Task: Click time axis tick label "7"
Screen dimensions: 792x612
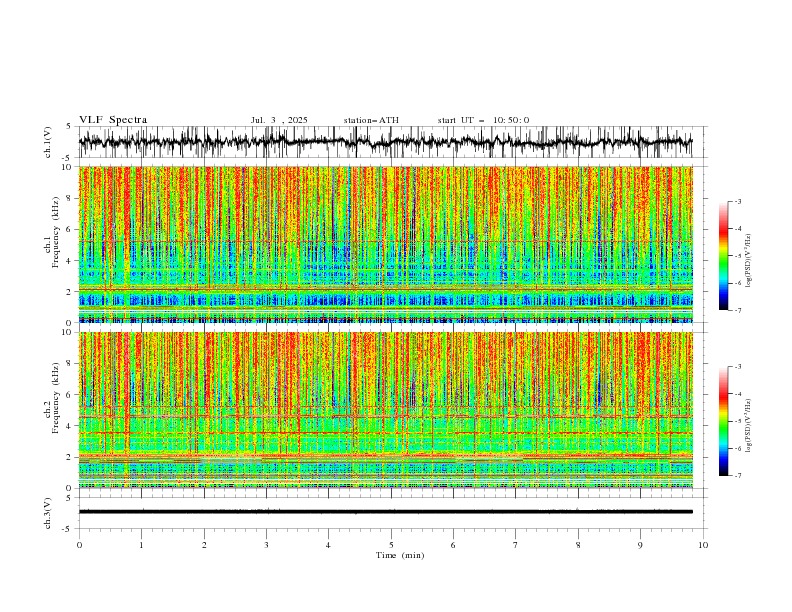Action: pyautogui.click(x=516, y=545)
